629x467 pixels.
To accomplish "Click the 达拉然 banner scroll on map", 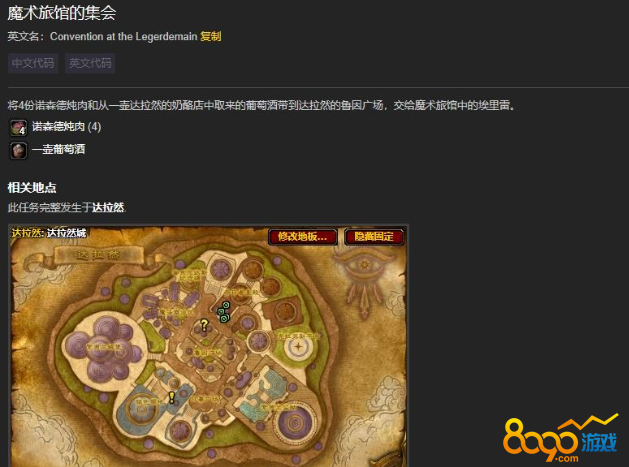I will [99, 255].
